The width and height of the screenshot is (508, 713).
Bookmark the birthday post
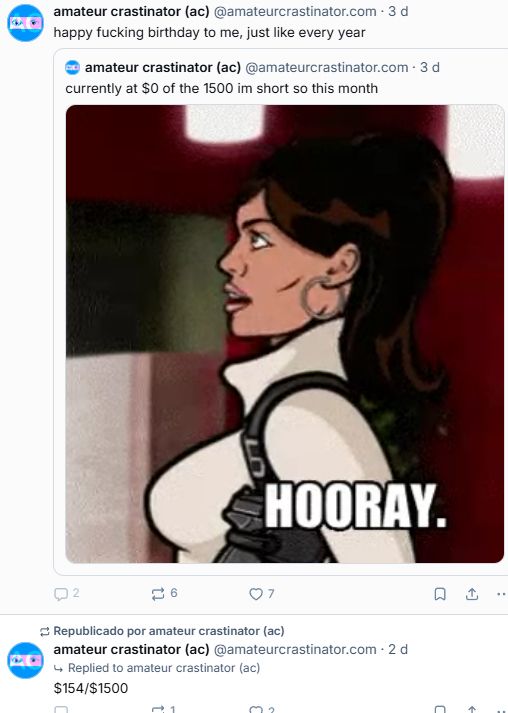pyautogui.click(x=440, y=594)
